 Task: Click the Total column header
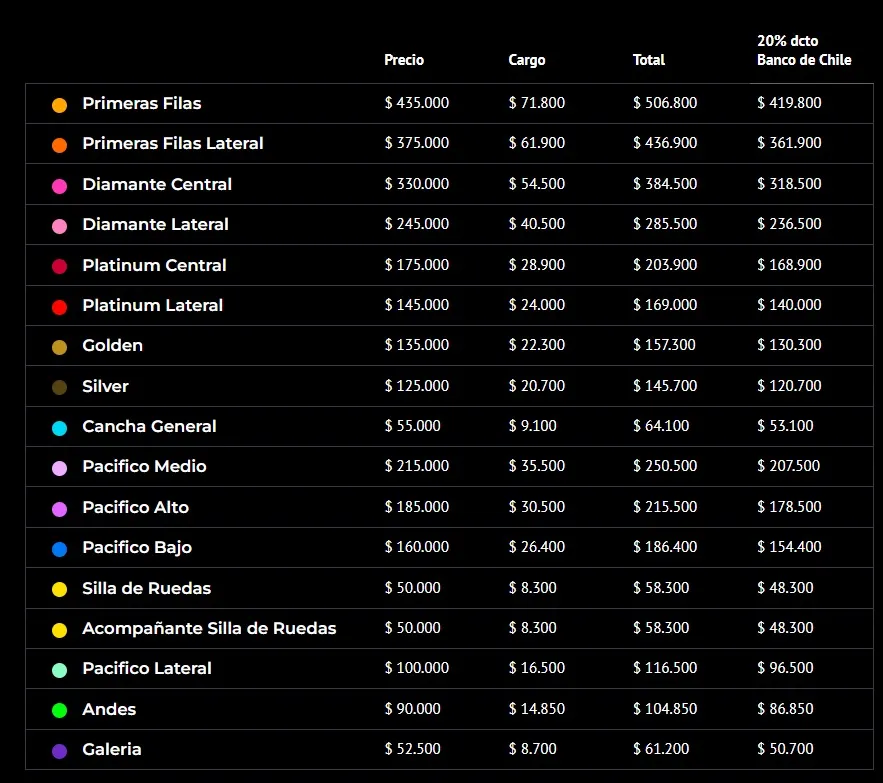coord(649,60)
